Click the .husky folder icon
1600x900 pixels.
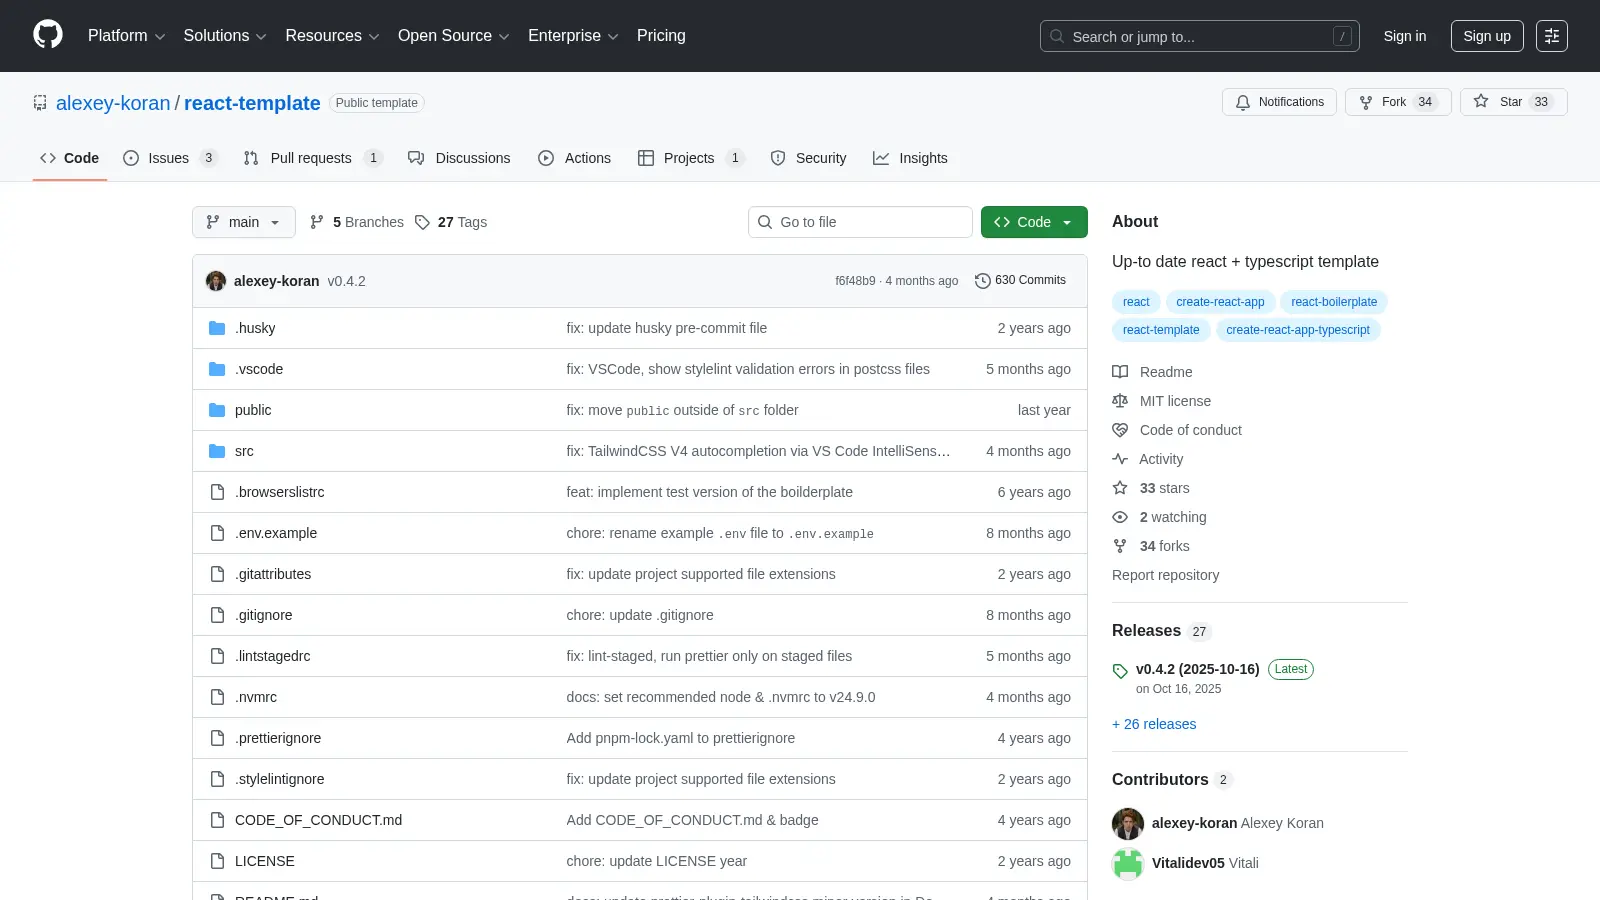pyautogui.click(x=217, y=328)
